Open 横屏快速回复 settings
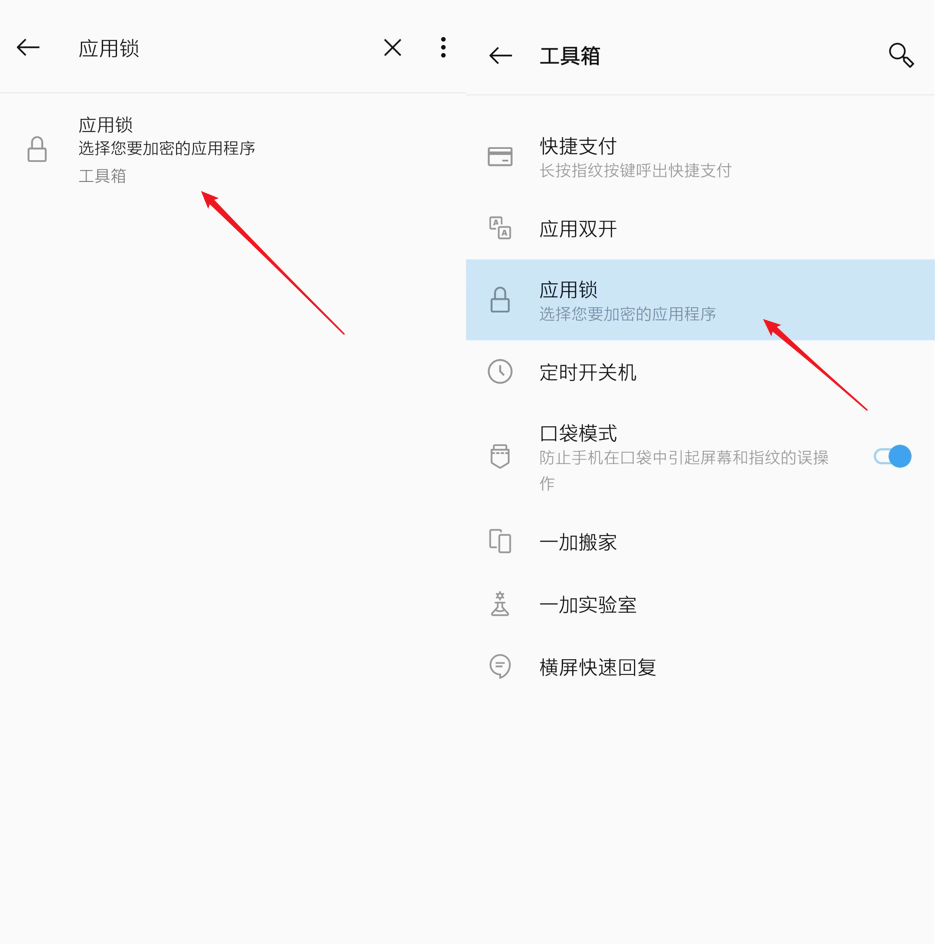This screenshot has height=944, width=935. coord(700,667)
